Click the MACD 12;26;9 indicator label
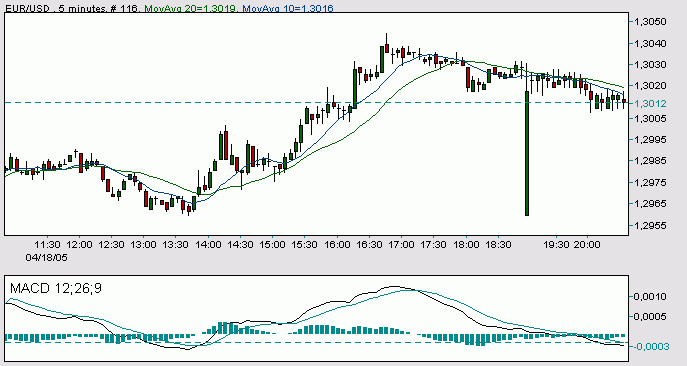687x366 pixels. (x=56, y=288)
